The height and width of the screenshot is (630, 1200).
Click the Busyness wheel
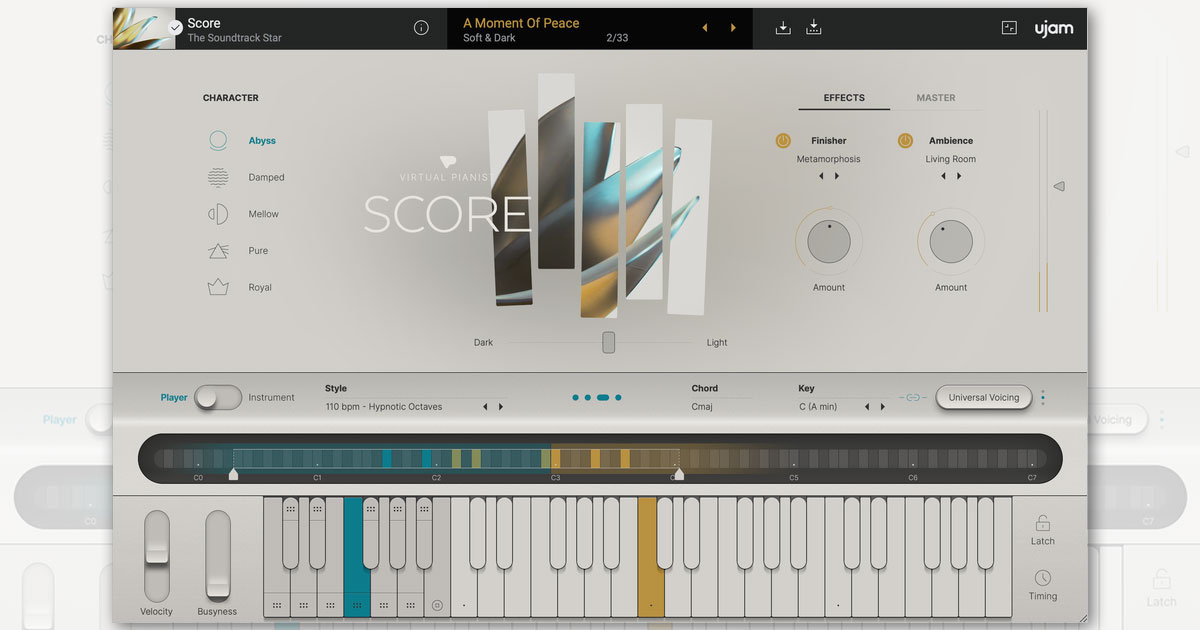[x=217, y=555]
